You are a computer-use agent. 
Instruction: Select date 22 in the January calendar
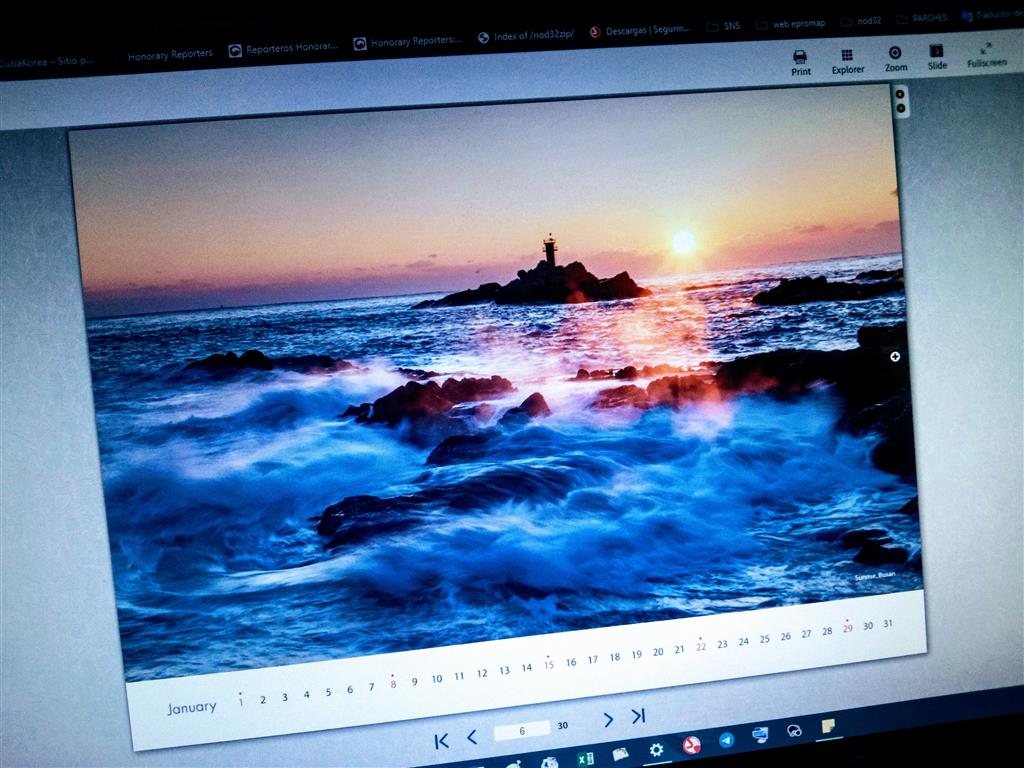pyautogui.click(x=701, y=645)
